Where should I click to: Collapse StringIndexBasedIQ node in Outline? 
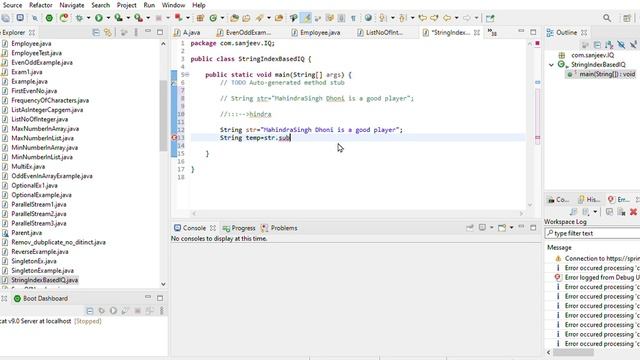[x=551, y=65]
